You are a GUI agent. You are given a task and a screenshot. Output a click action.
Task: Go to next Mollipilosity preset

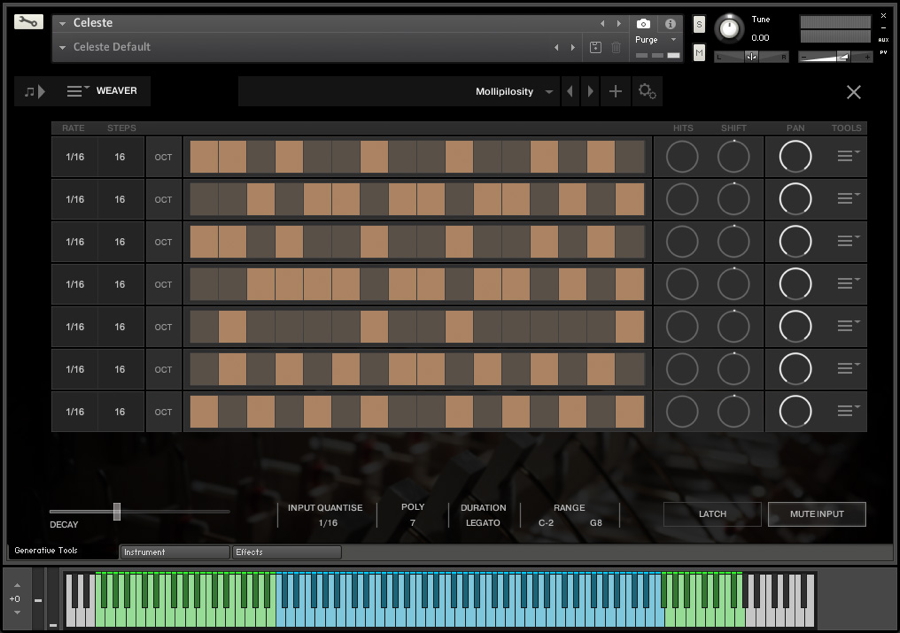coord(590,92)
